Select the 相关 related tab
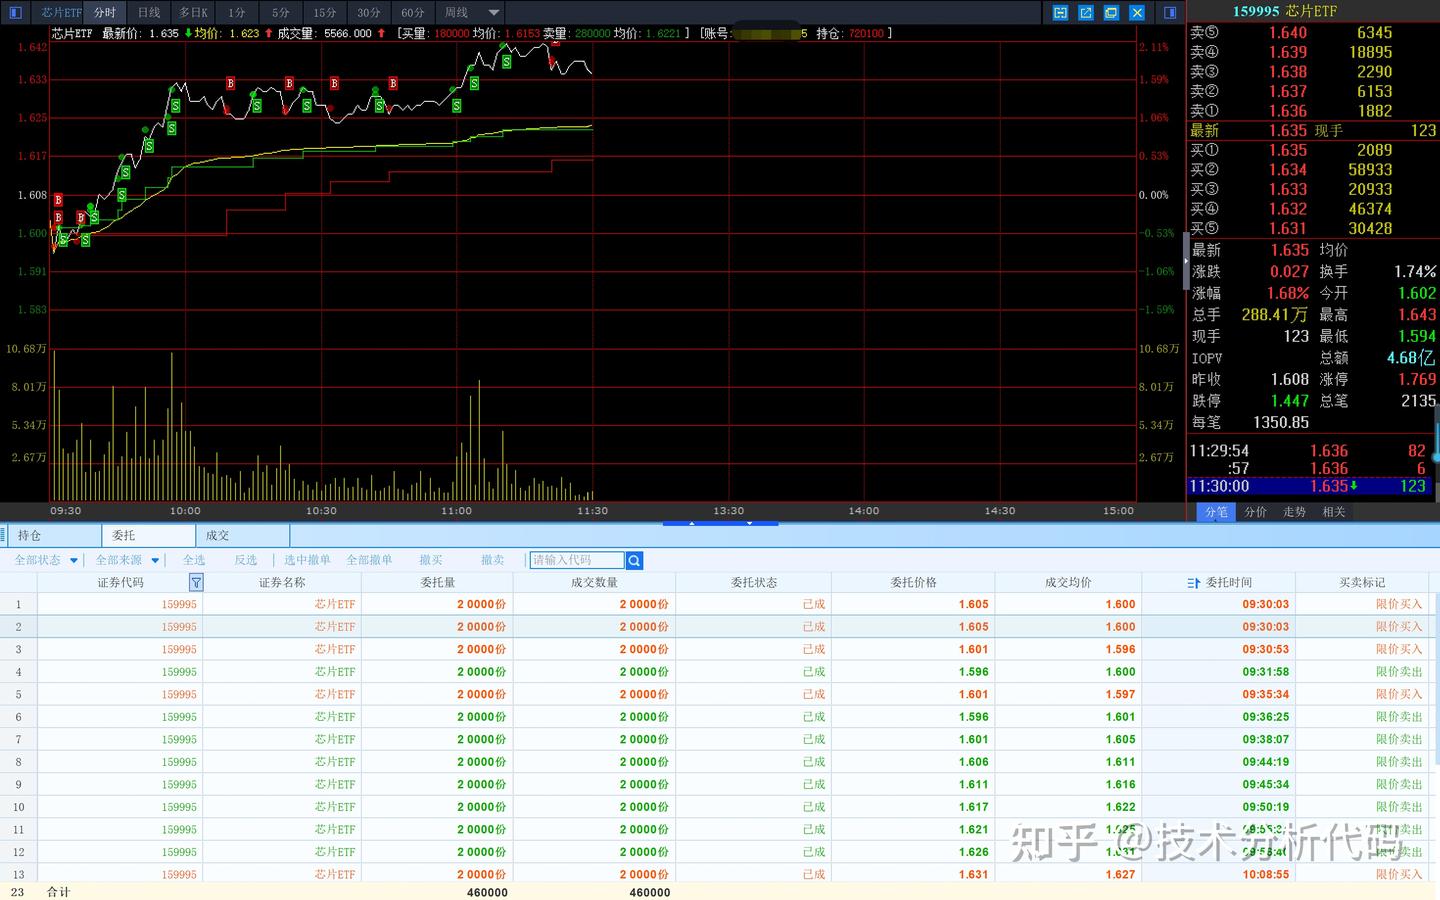The height and width of the screenshot is (900, 1440). (x=1334, y=511)
